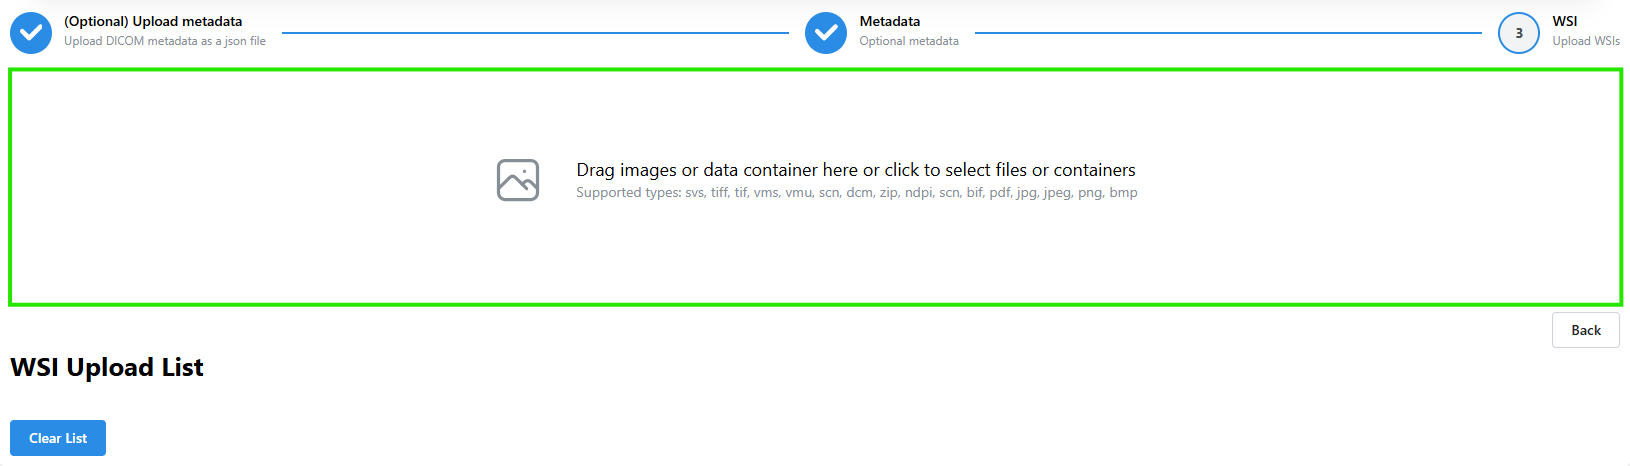This screenshot has width=1630, height=466.
Task: Switch to the 'Metadata' step title
Action: pos(890,21)
